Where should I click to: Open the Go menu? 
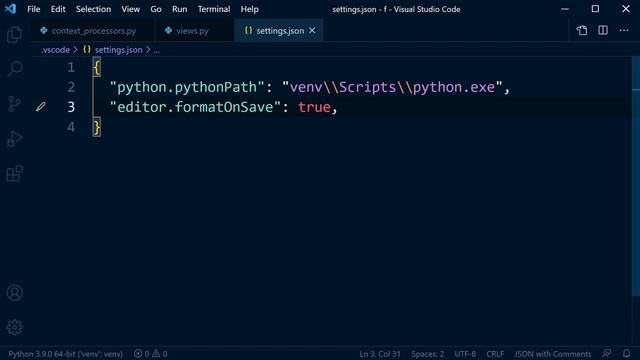156,9
